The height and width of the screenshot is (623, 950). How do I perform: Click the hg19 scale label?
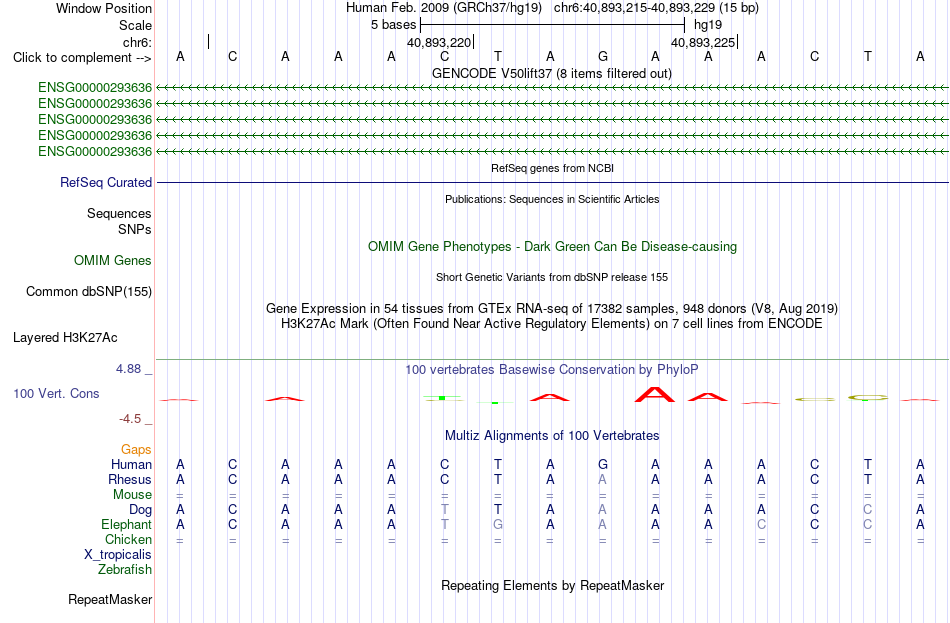coord(708,25)
